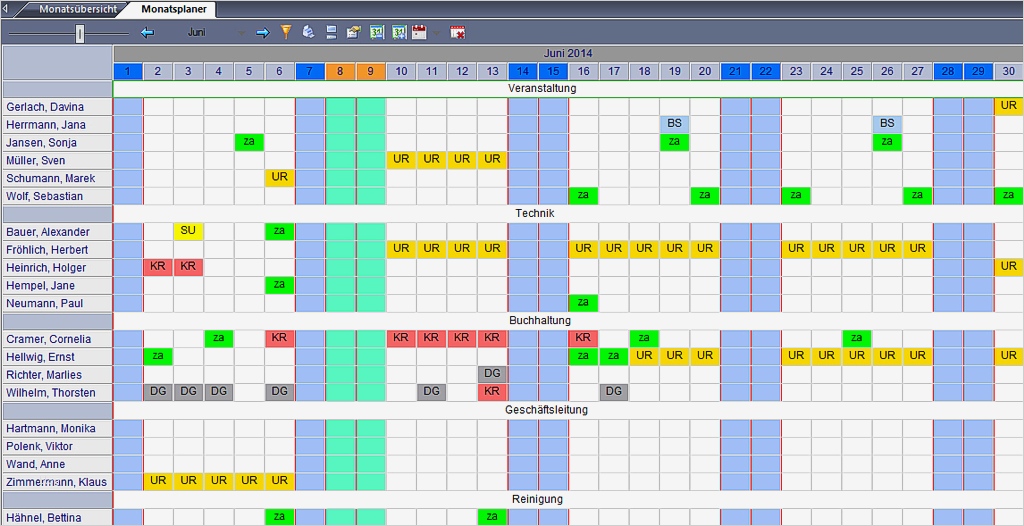1024x526 pixels.
Task: Click the Juni 2014 month header
Action: coord(568,54)
